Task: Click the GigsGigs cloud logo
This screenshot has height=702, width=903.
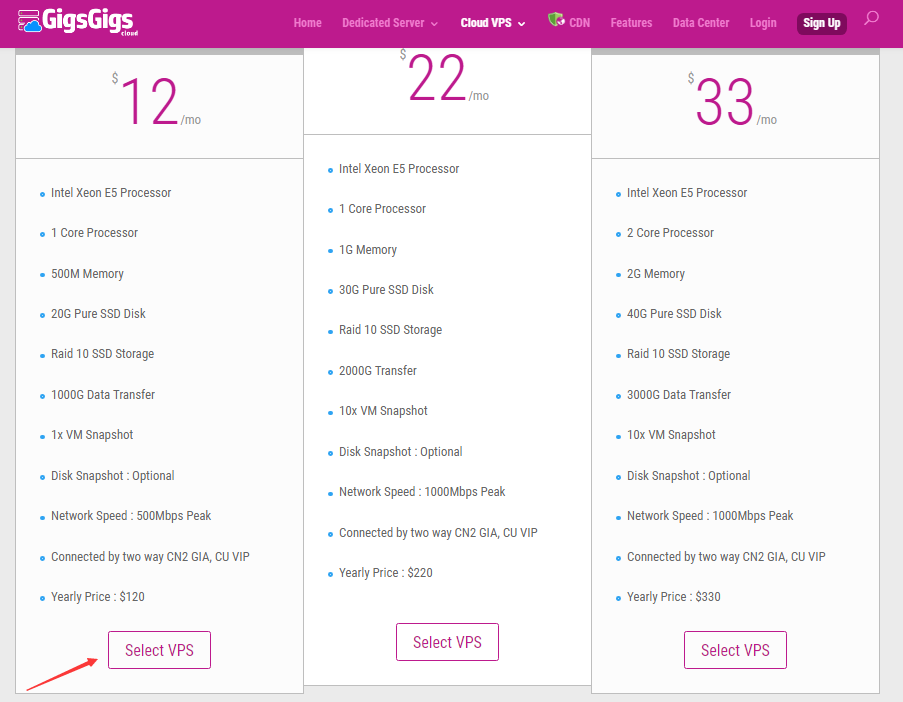Action: click(x=75, y=22)
